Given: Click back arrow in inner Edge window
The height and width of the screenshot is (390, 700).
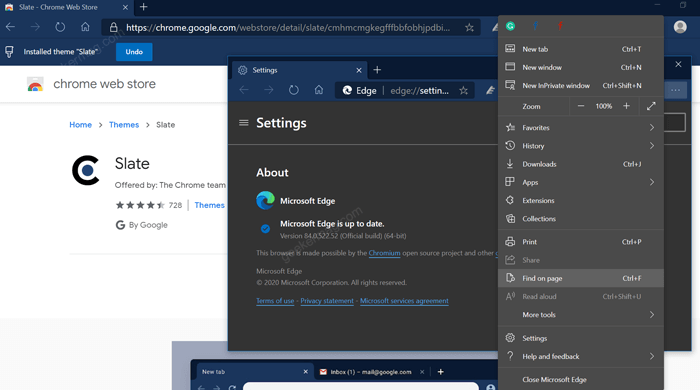Looking at the screenshot, I should pyautogui.click(x=244, y=90).
